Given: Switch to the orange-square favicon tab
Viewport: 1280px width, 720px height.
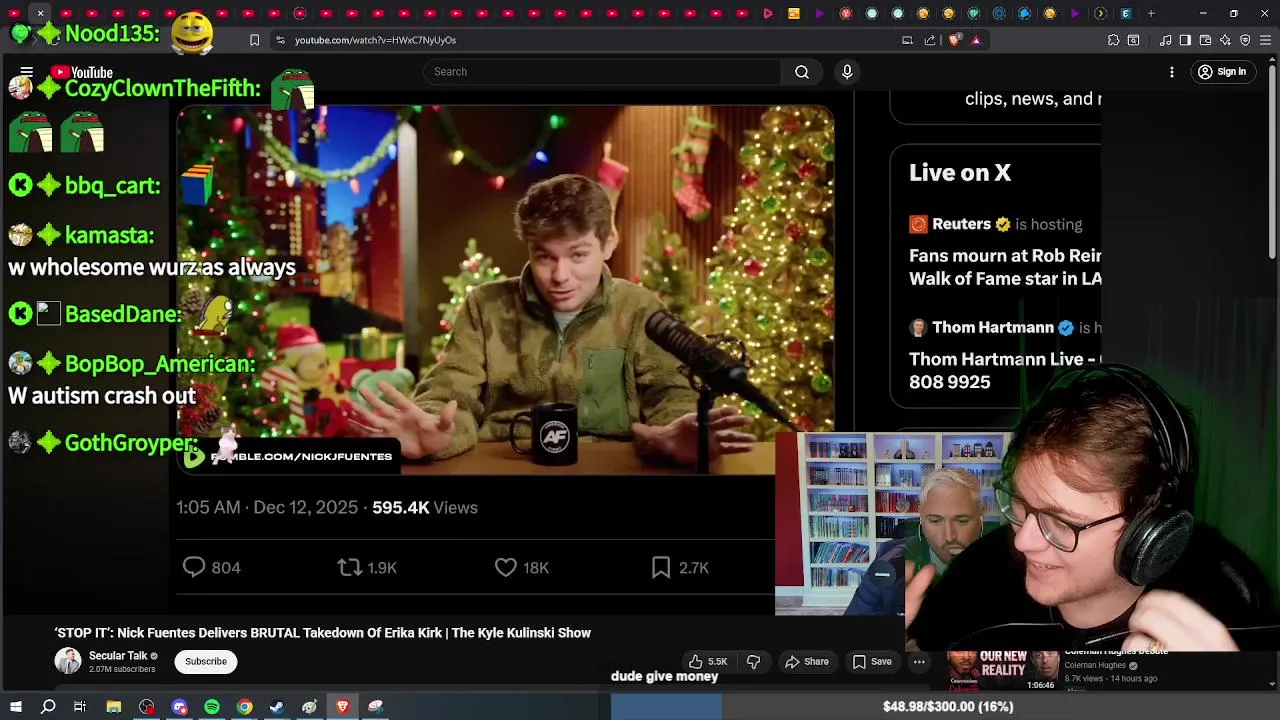Looking at the screenshot, I should [794, 14].
